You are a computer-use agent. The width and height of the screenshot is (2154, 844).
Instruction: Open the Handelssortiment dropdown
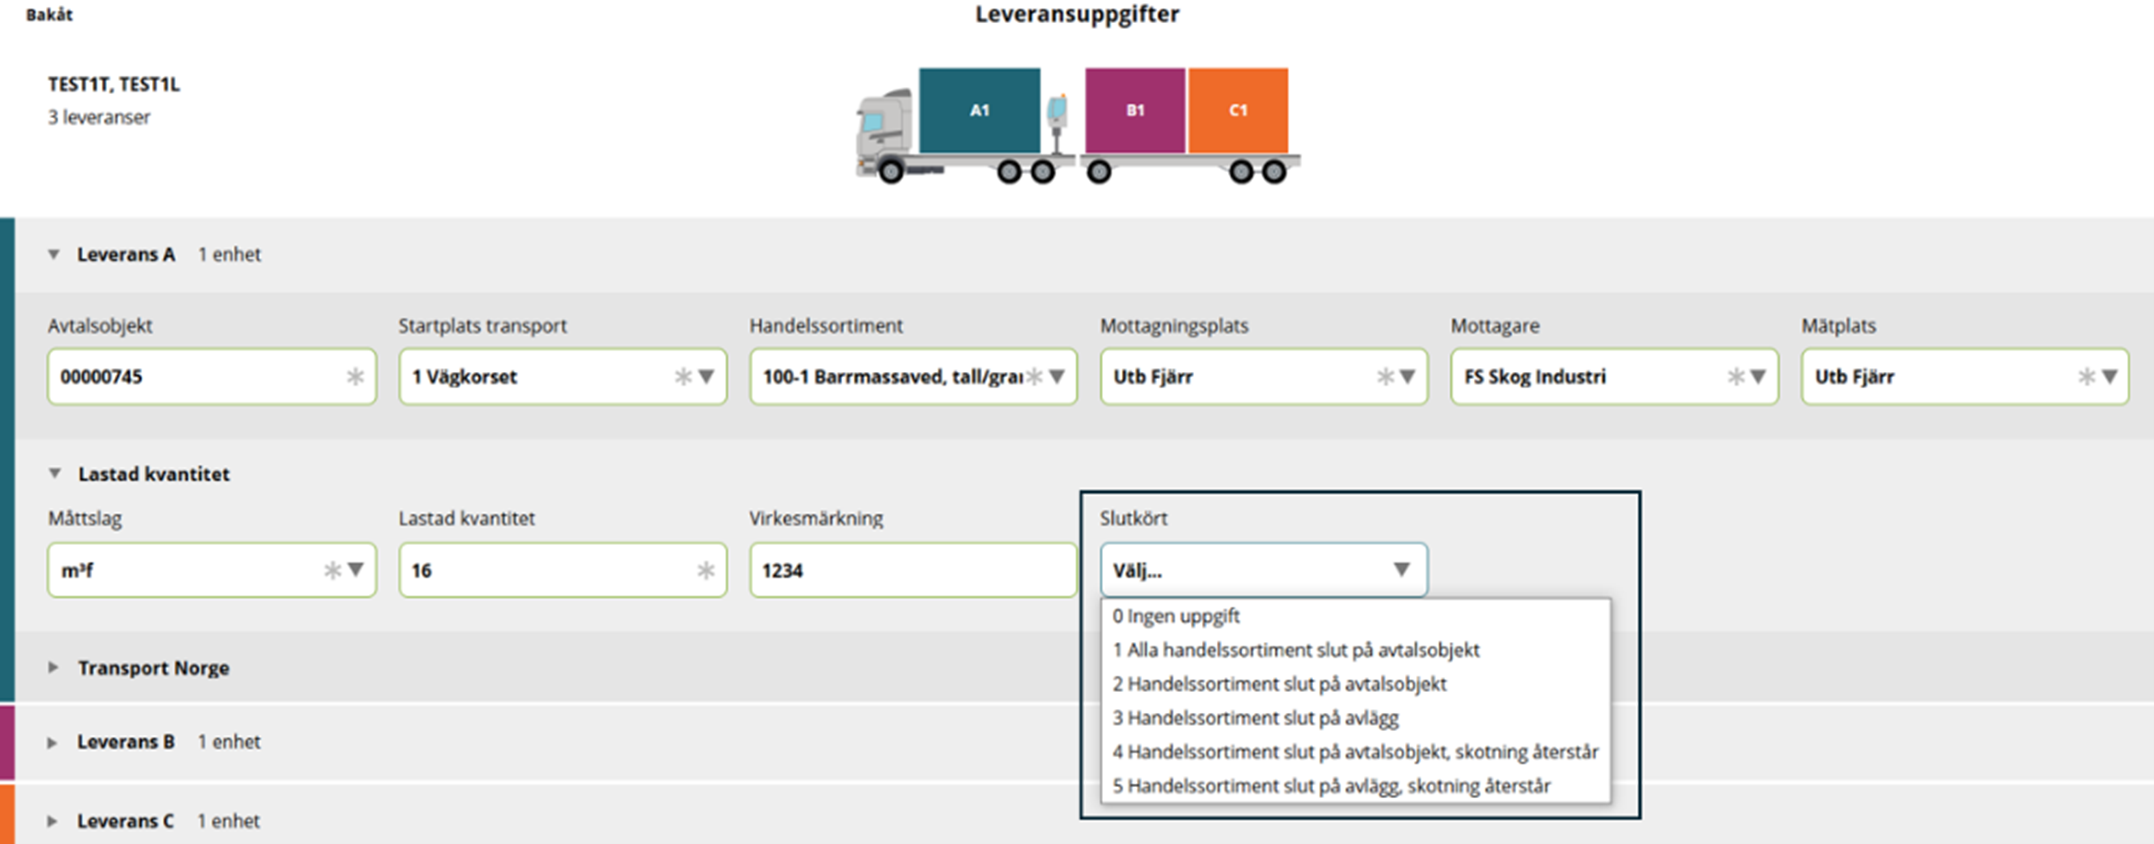[1057, 377]
